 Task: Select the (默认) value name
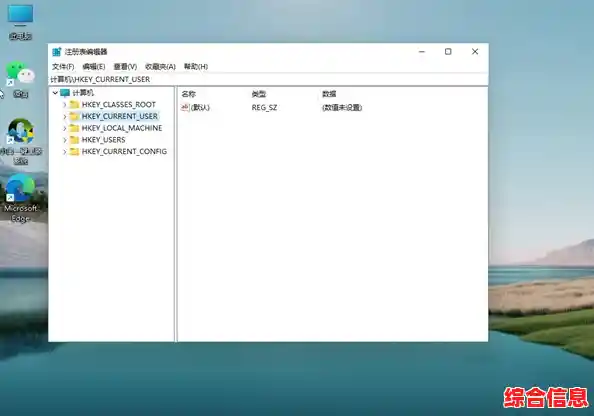200,108
